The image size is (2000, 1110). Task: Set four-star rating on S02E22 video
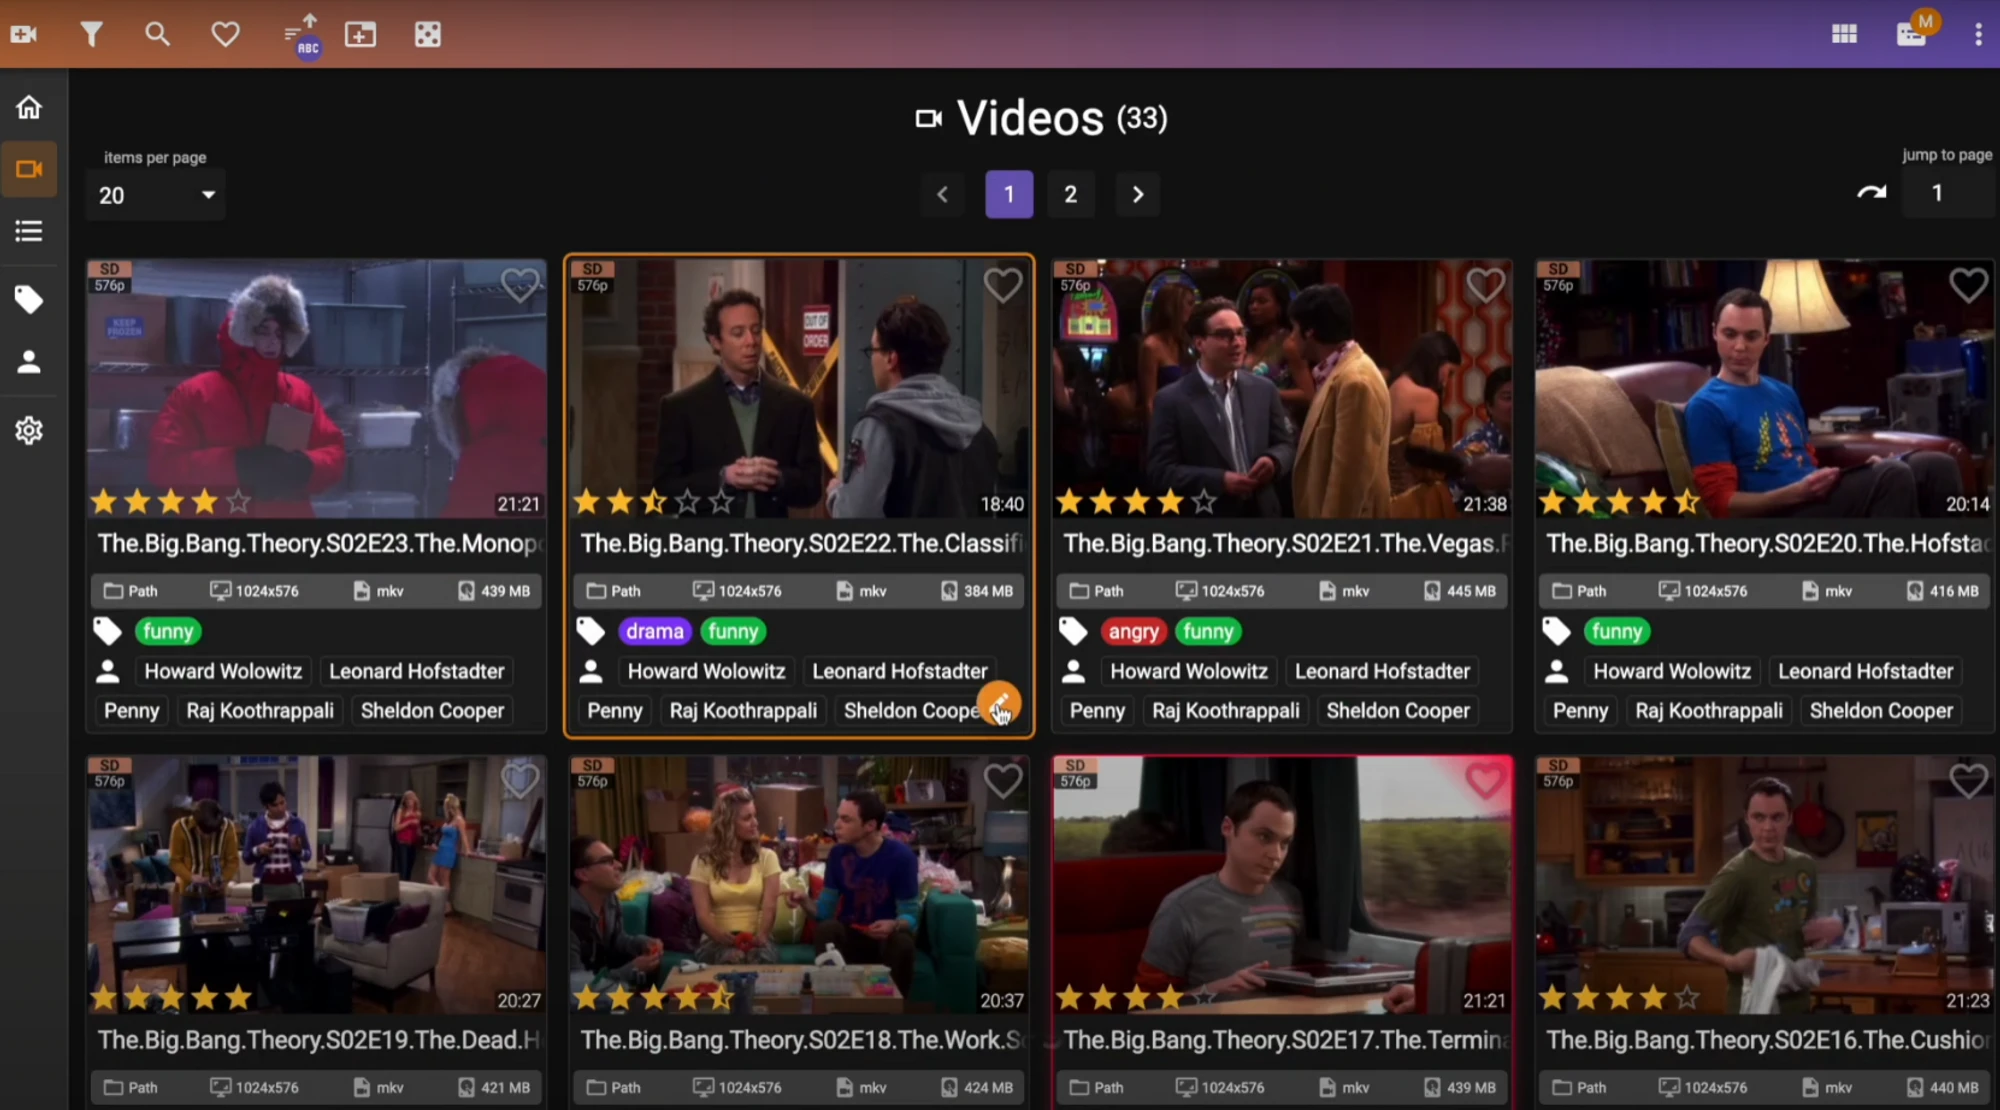tap(687, 501)
